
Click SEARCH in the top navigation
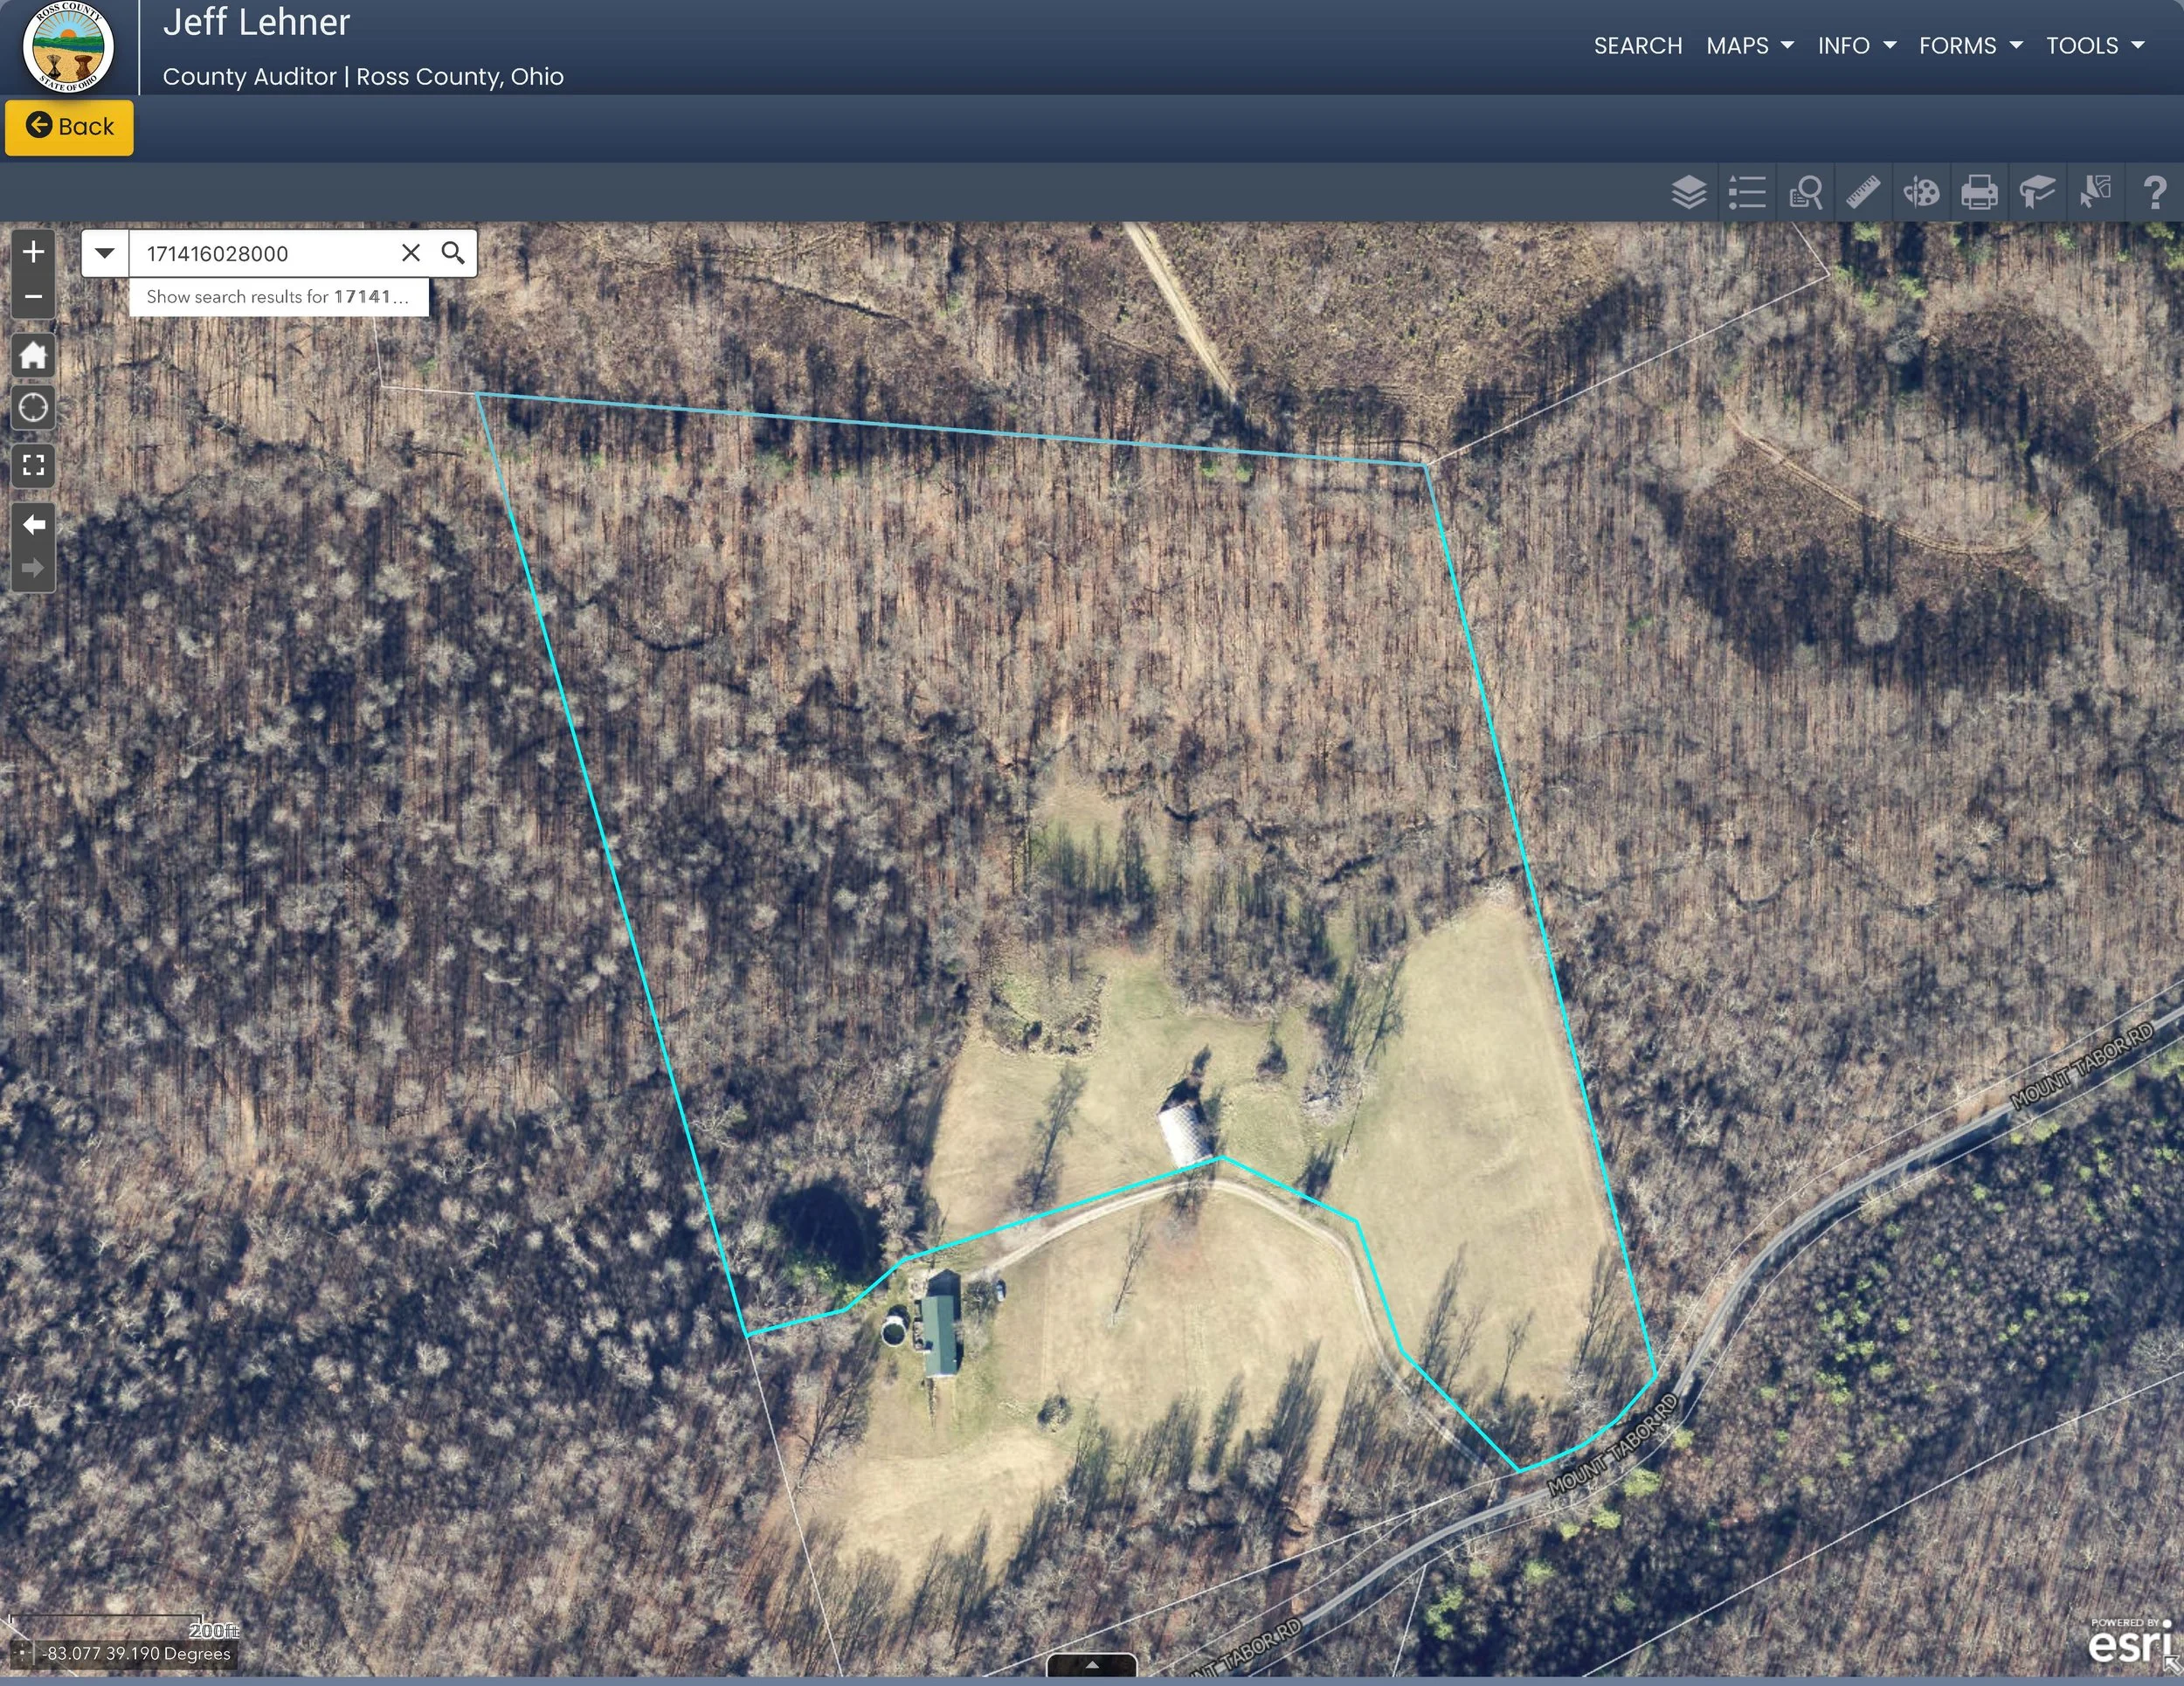1637,46
